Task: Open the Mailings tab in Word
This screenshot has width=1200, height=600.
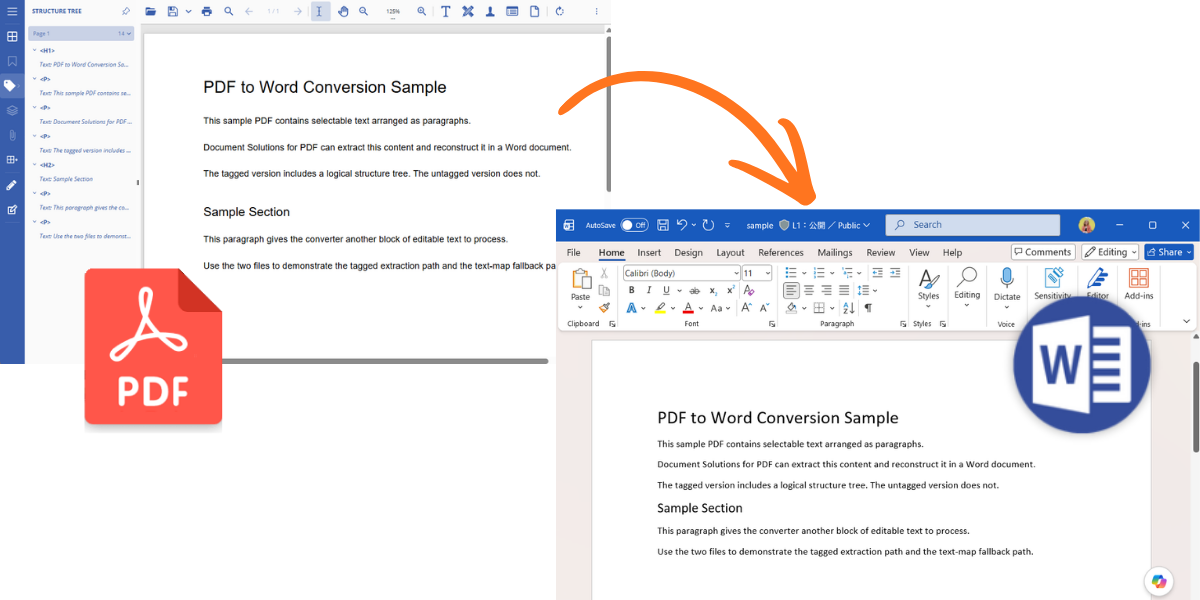Action: [x=835, y=253]
